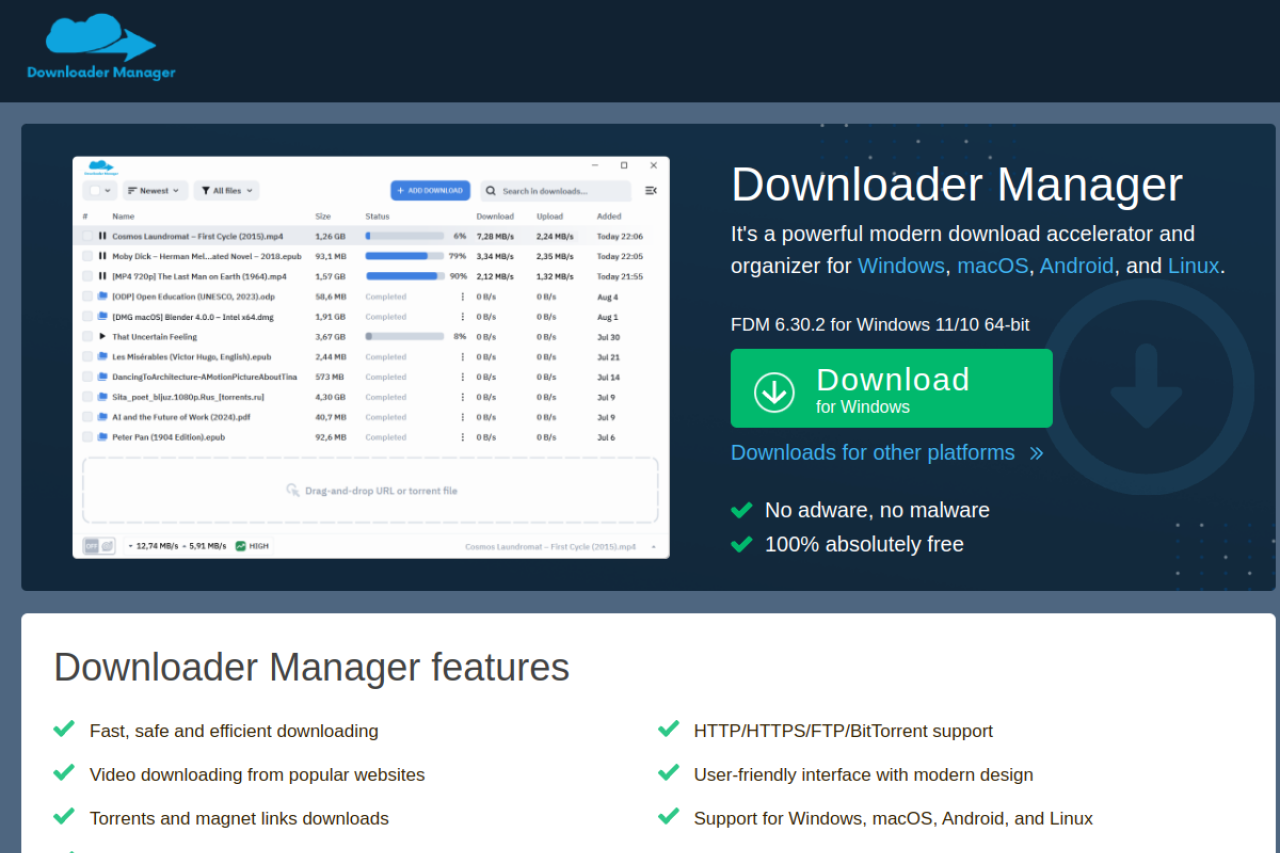Tick checkbox for Last Man on Earth row

(88, 276)
